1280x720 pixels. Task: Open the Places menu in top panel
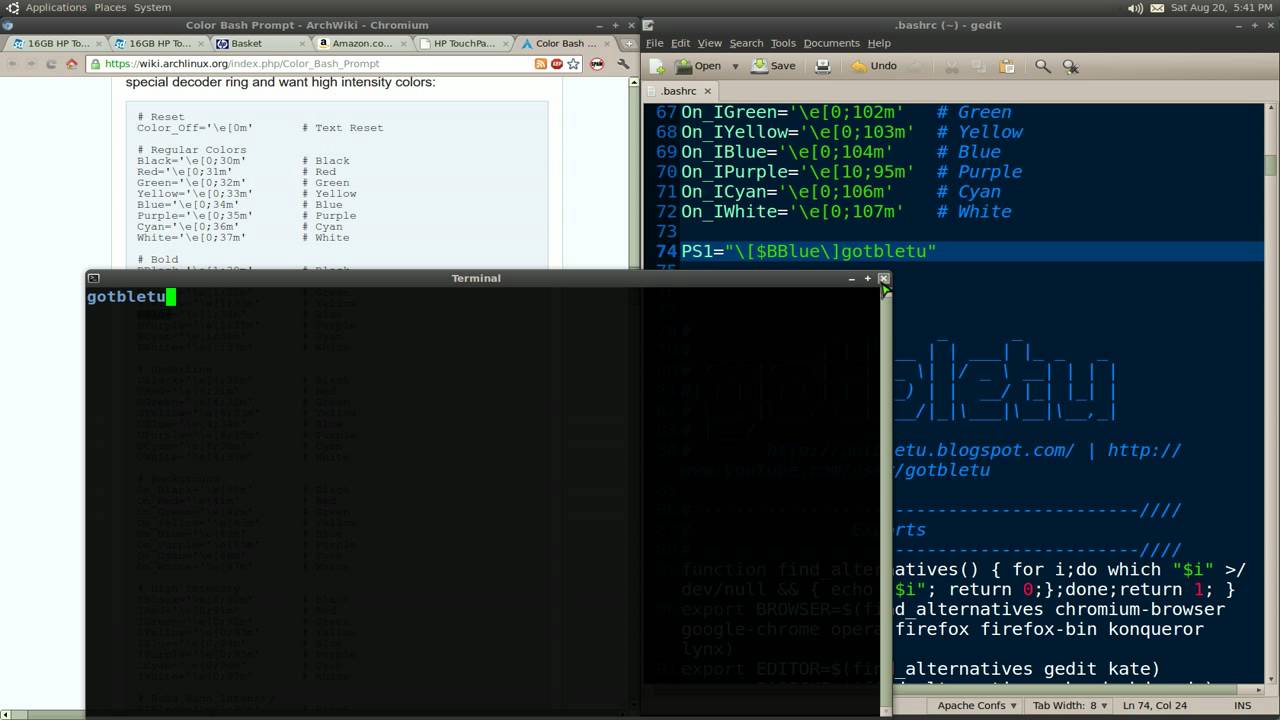pos(110,7)
